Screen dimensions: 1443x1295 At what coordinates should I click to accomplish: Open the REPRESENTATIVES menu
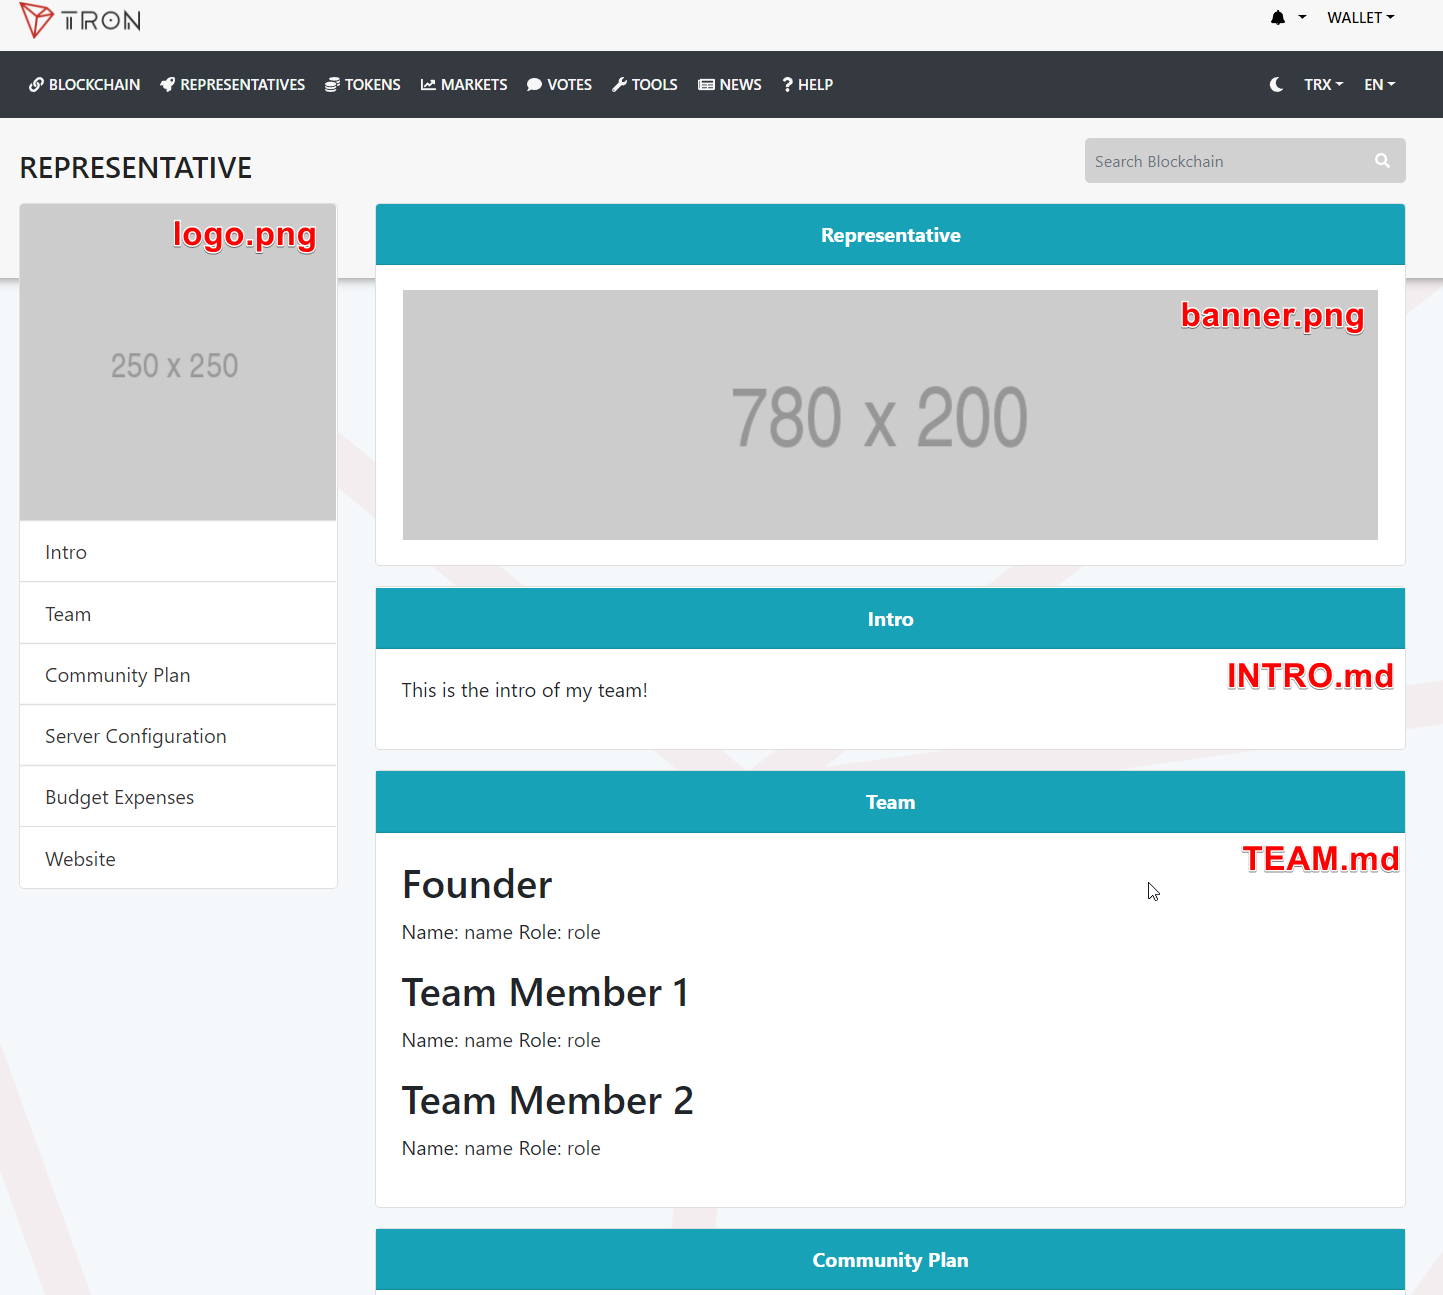click(233, 84)
